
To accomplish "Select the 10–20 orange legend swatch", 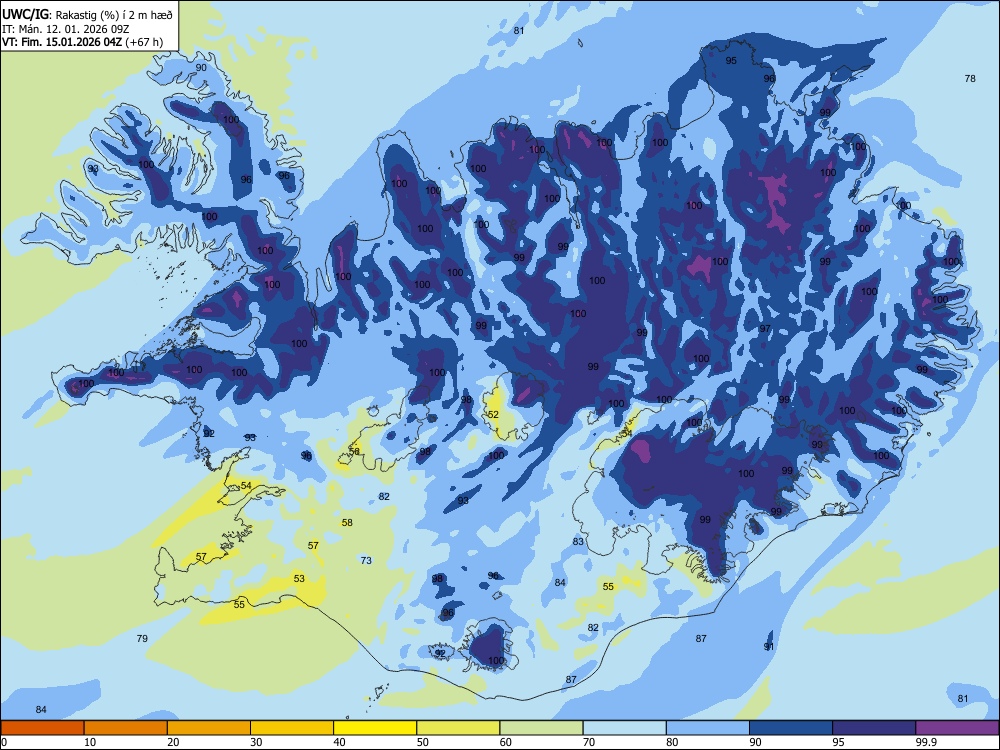I will (x=126, y=728).
